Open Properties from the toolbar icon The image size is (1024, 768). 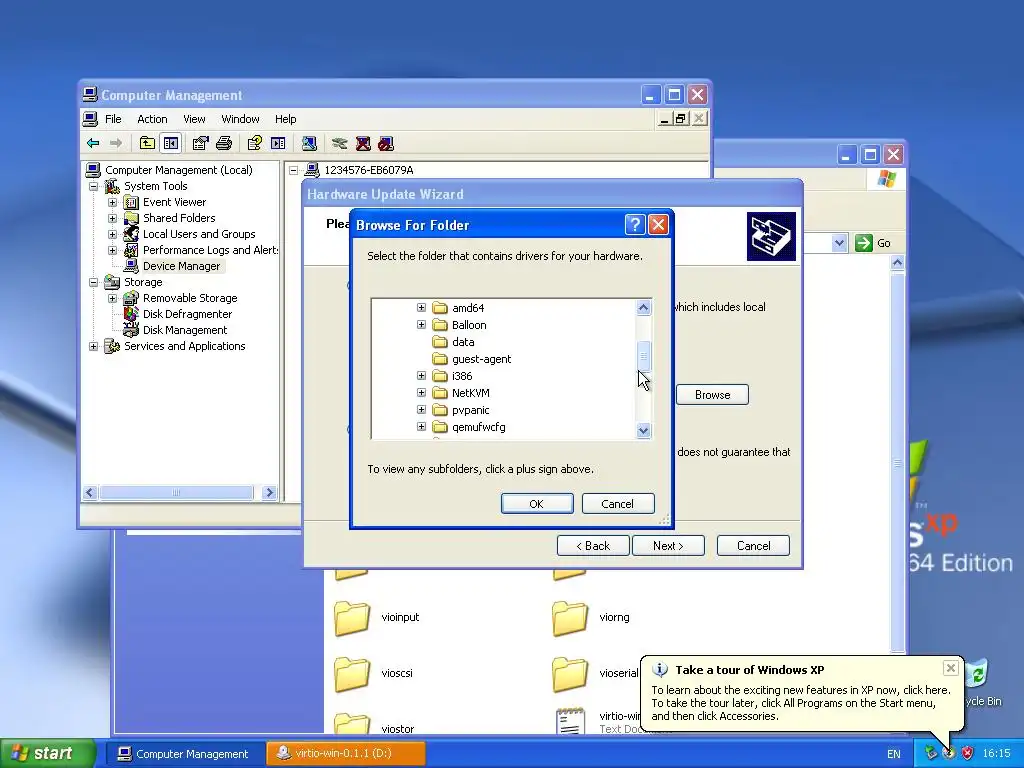pyautogui.click(x=200, y=143)
